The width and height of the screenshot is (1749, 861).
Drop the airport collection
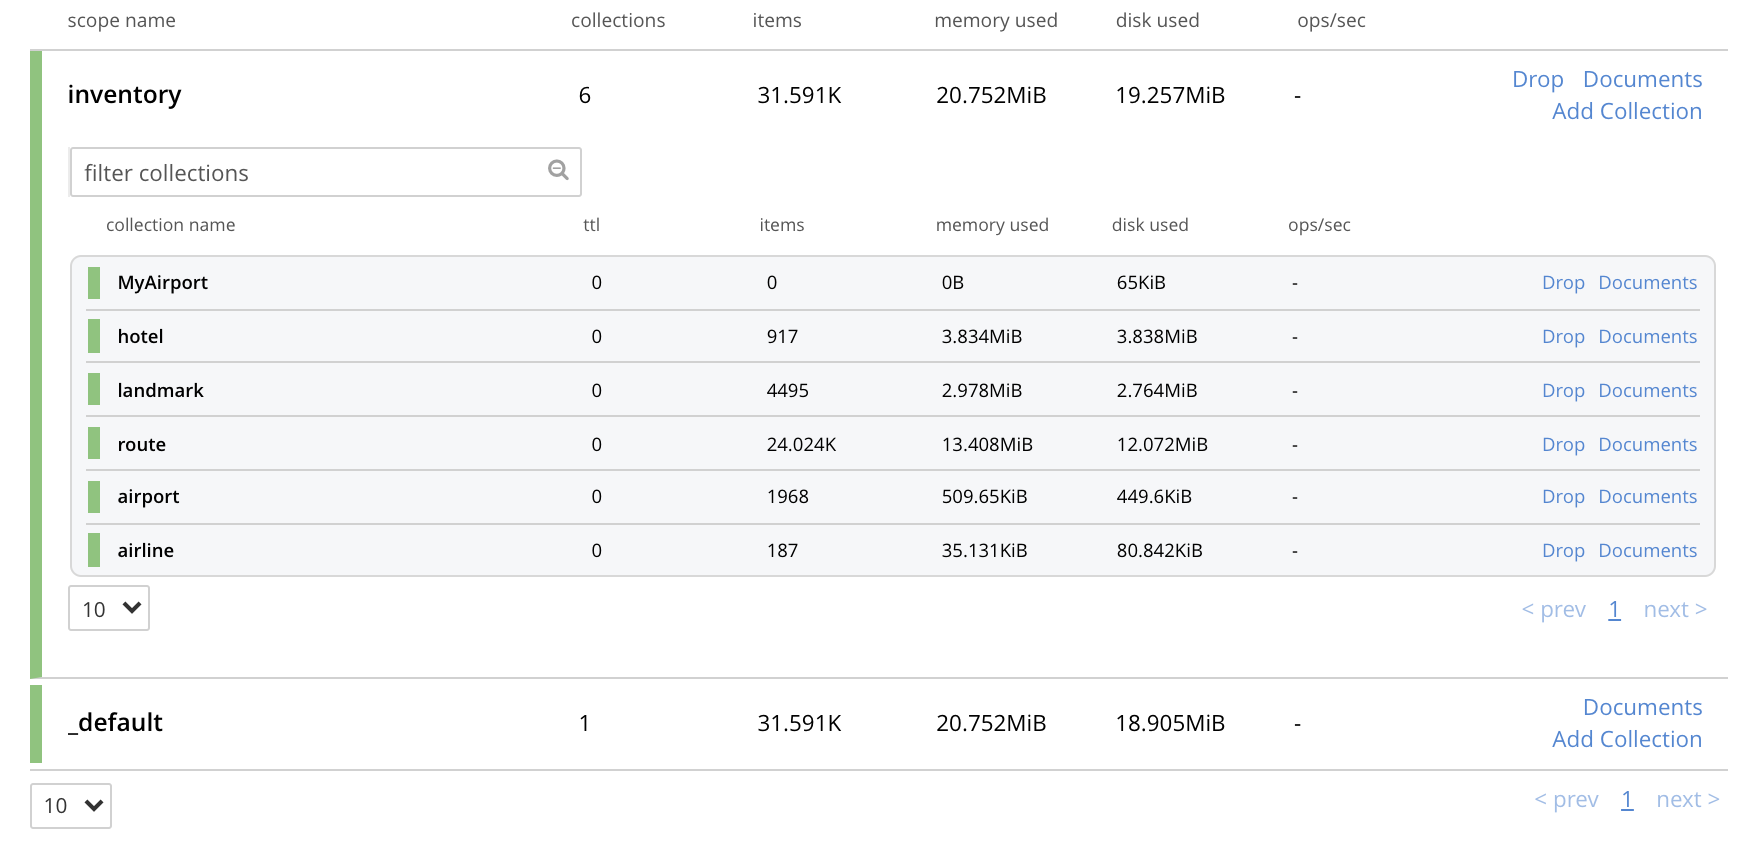1562,497
